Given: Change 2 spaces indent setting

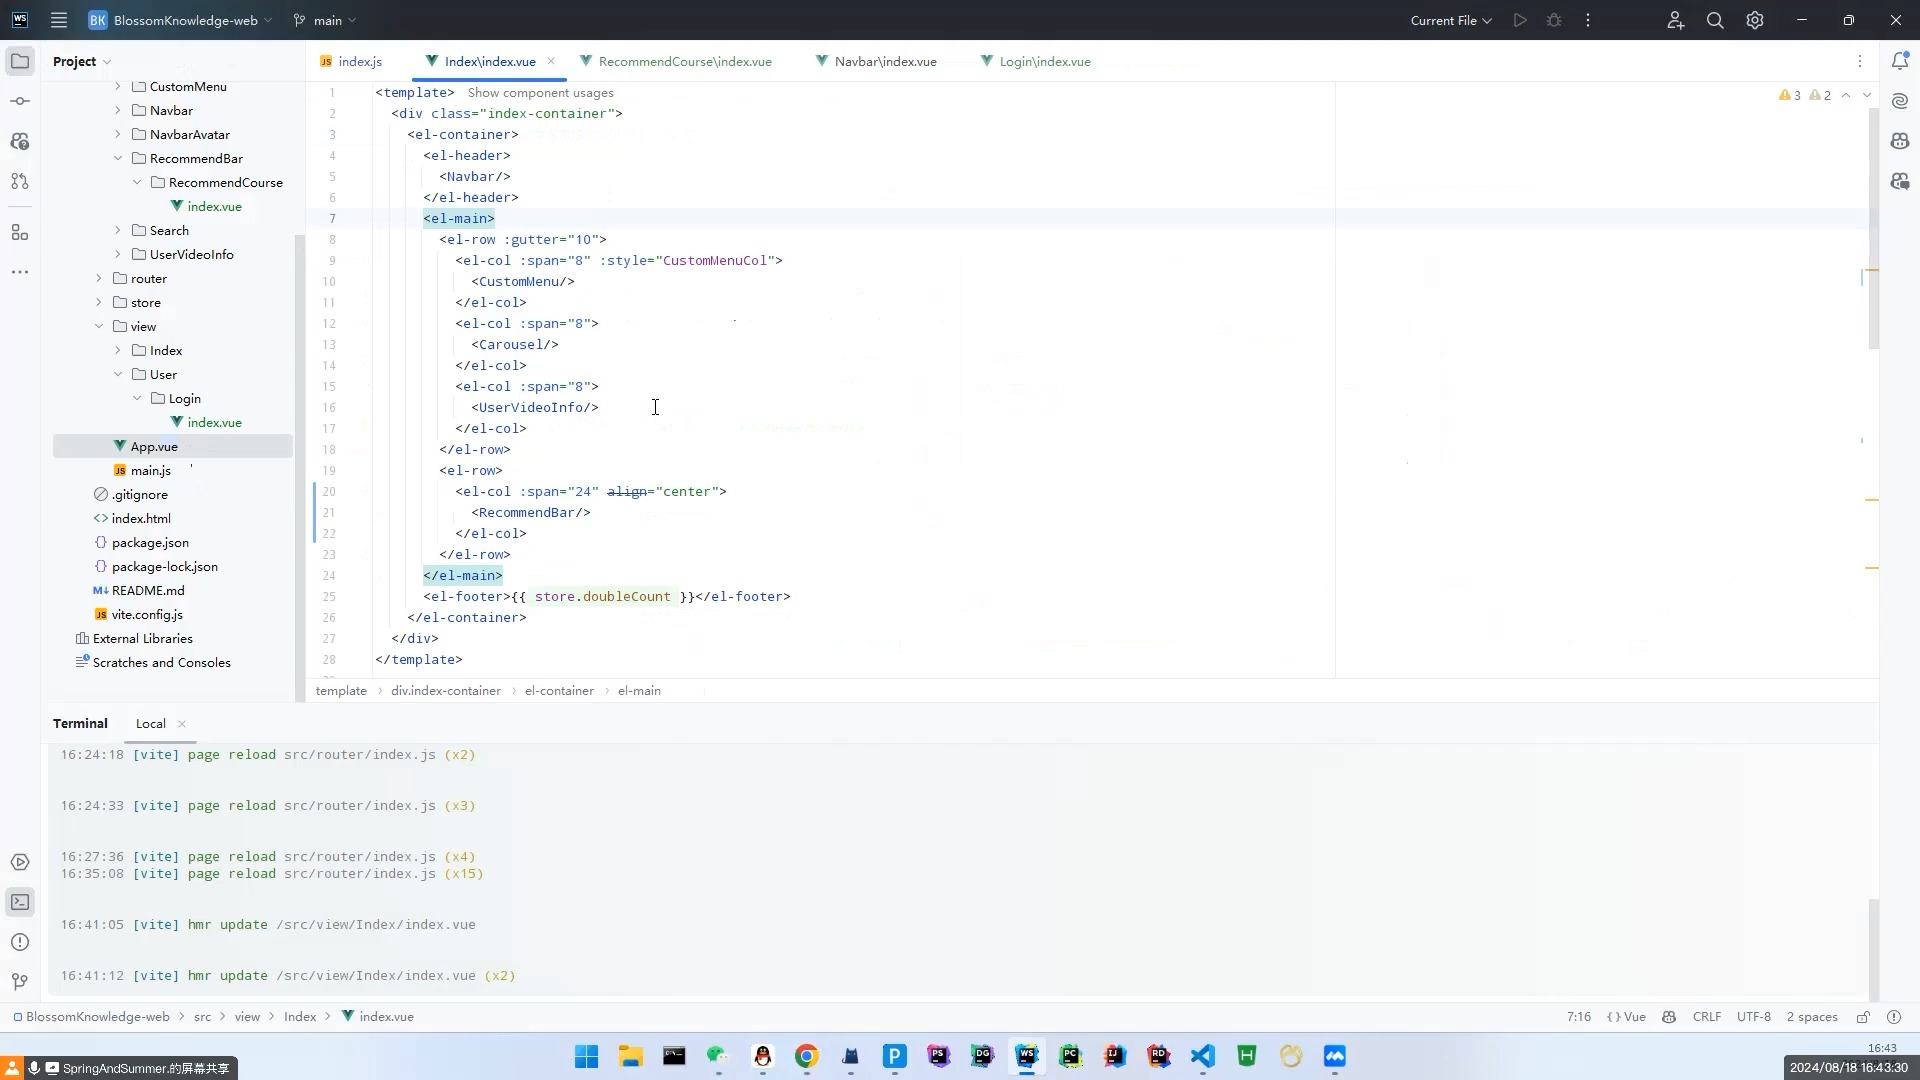Looking at the screenshot, I should (x=1812, y=1017).
